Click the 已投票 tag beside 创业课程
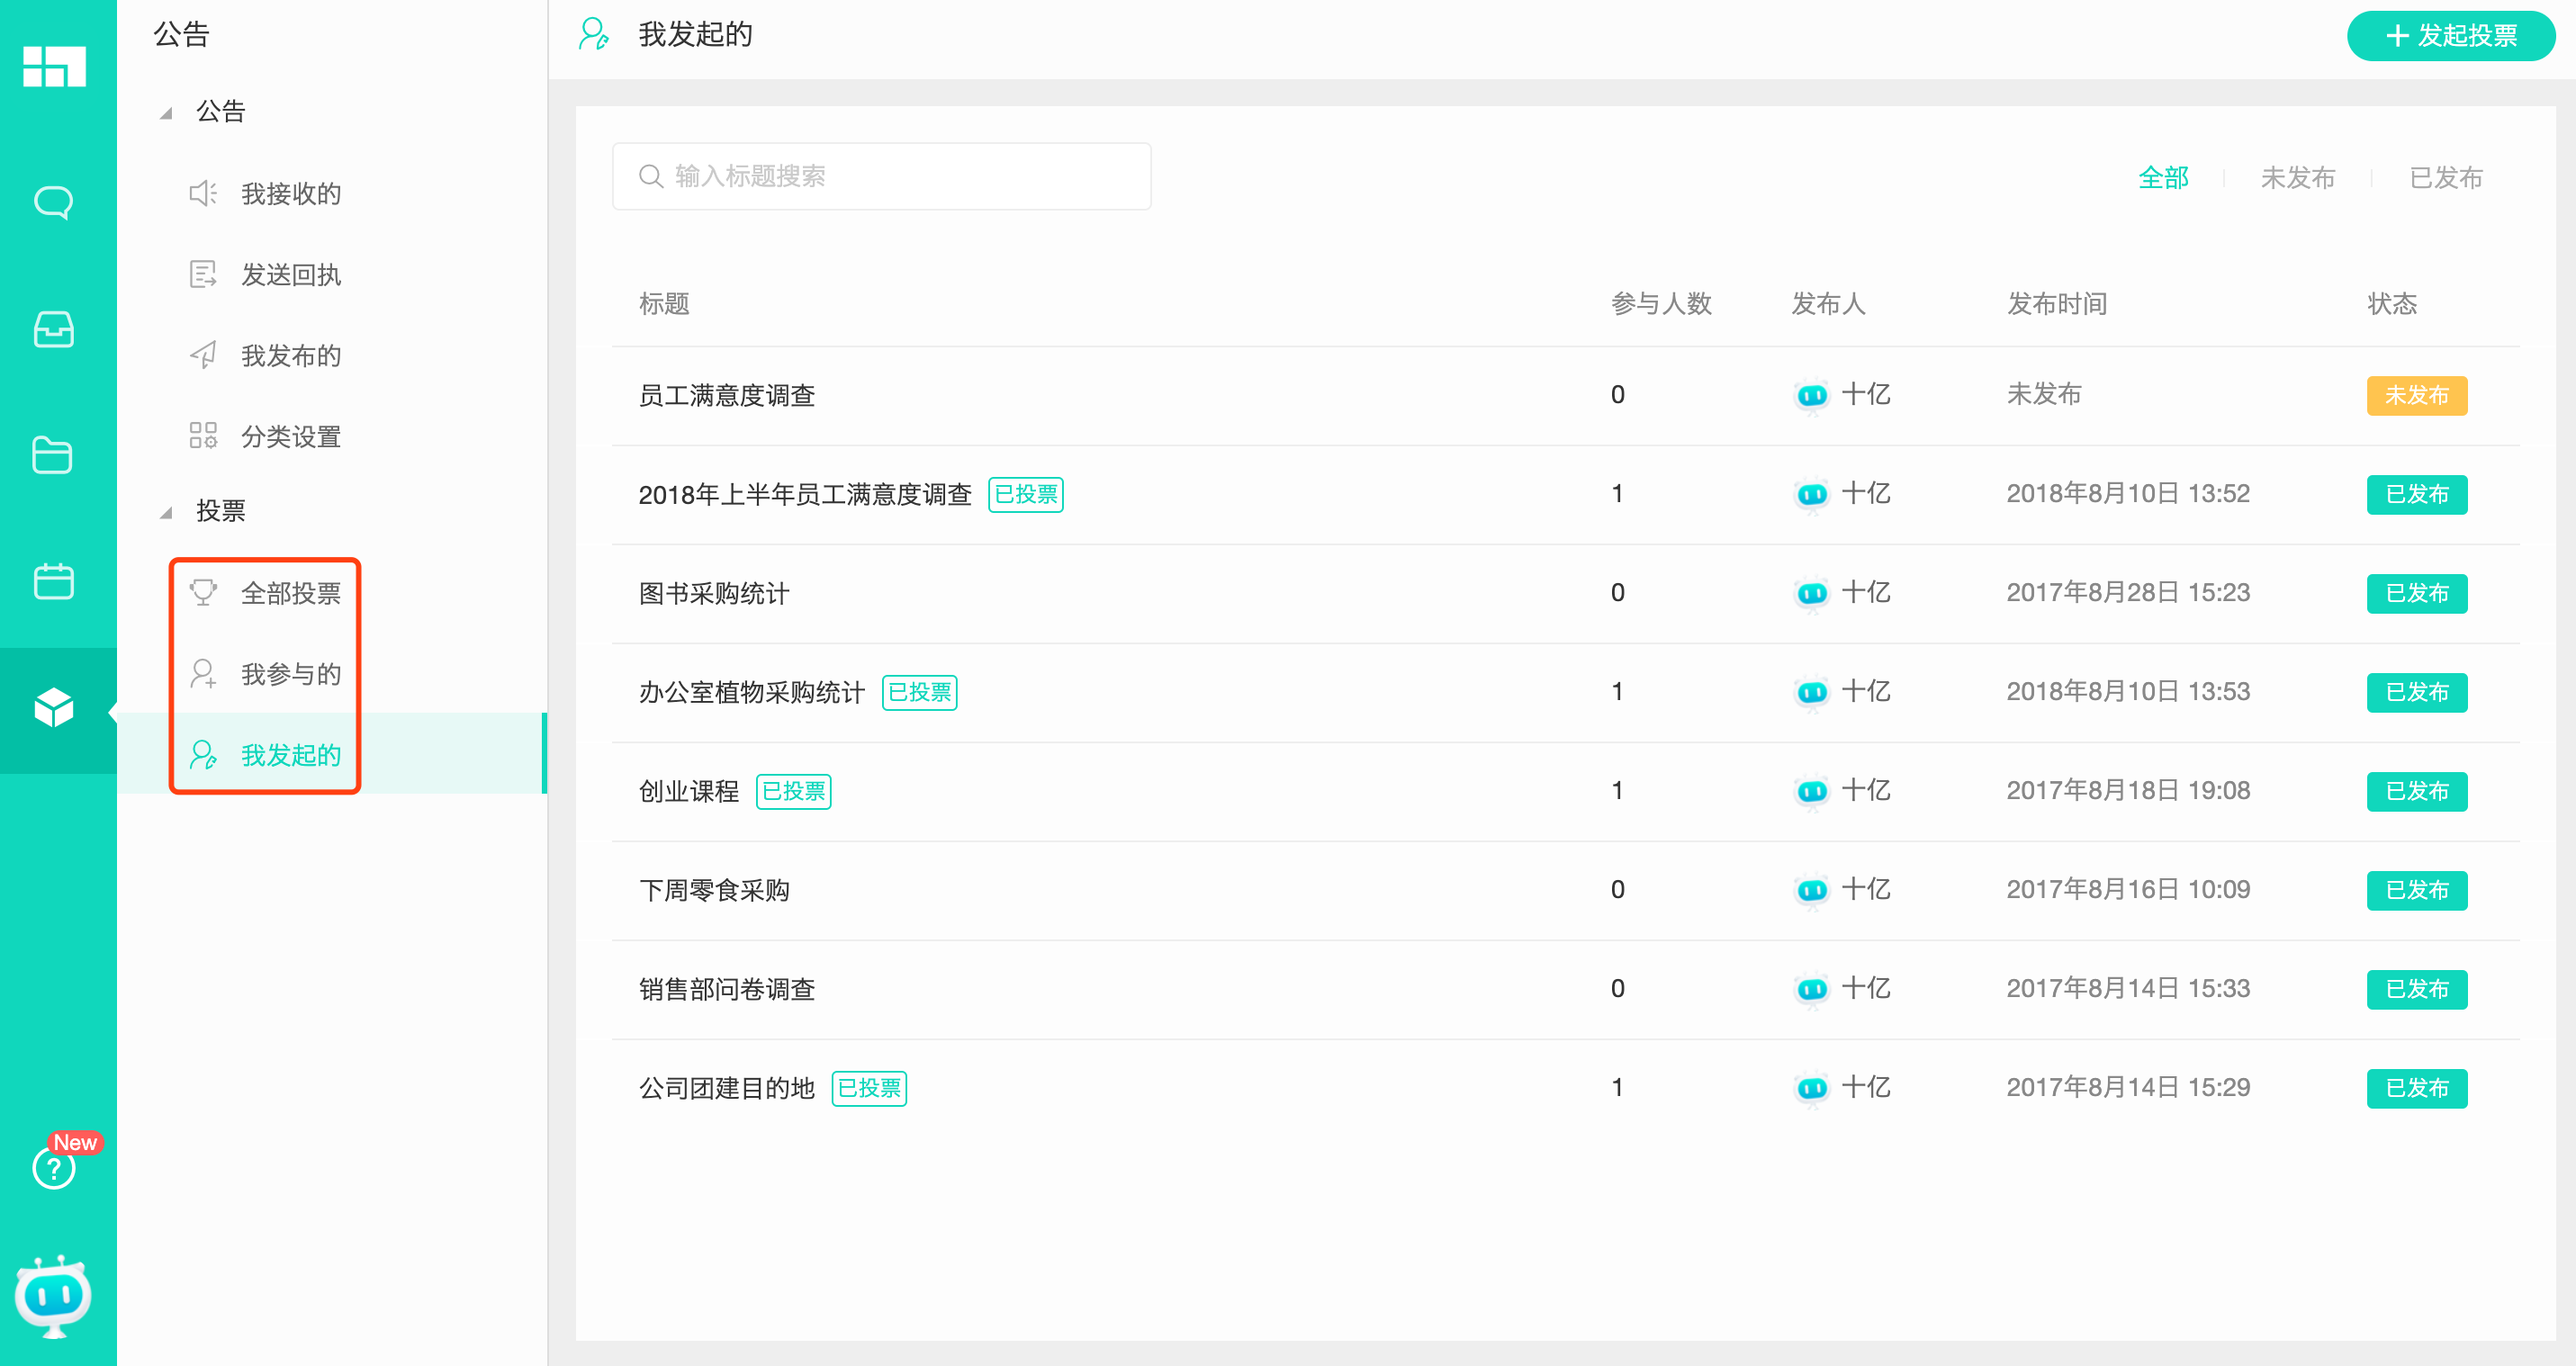This screenshot has width=2576, height=1366. (794, 791)
